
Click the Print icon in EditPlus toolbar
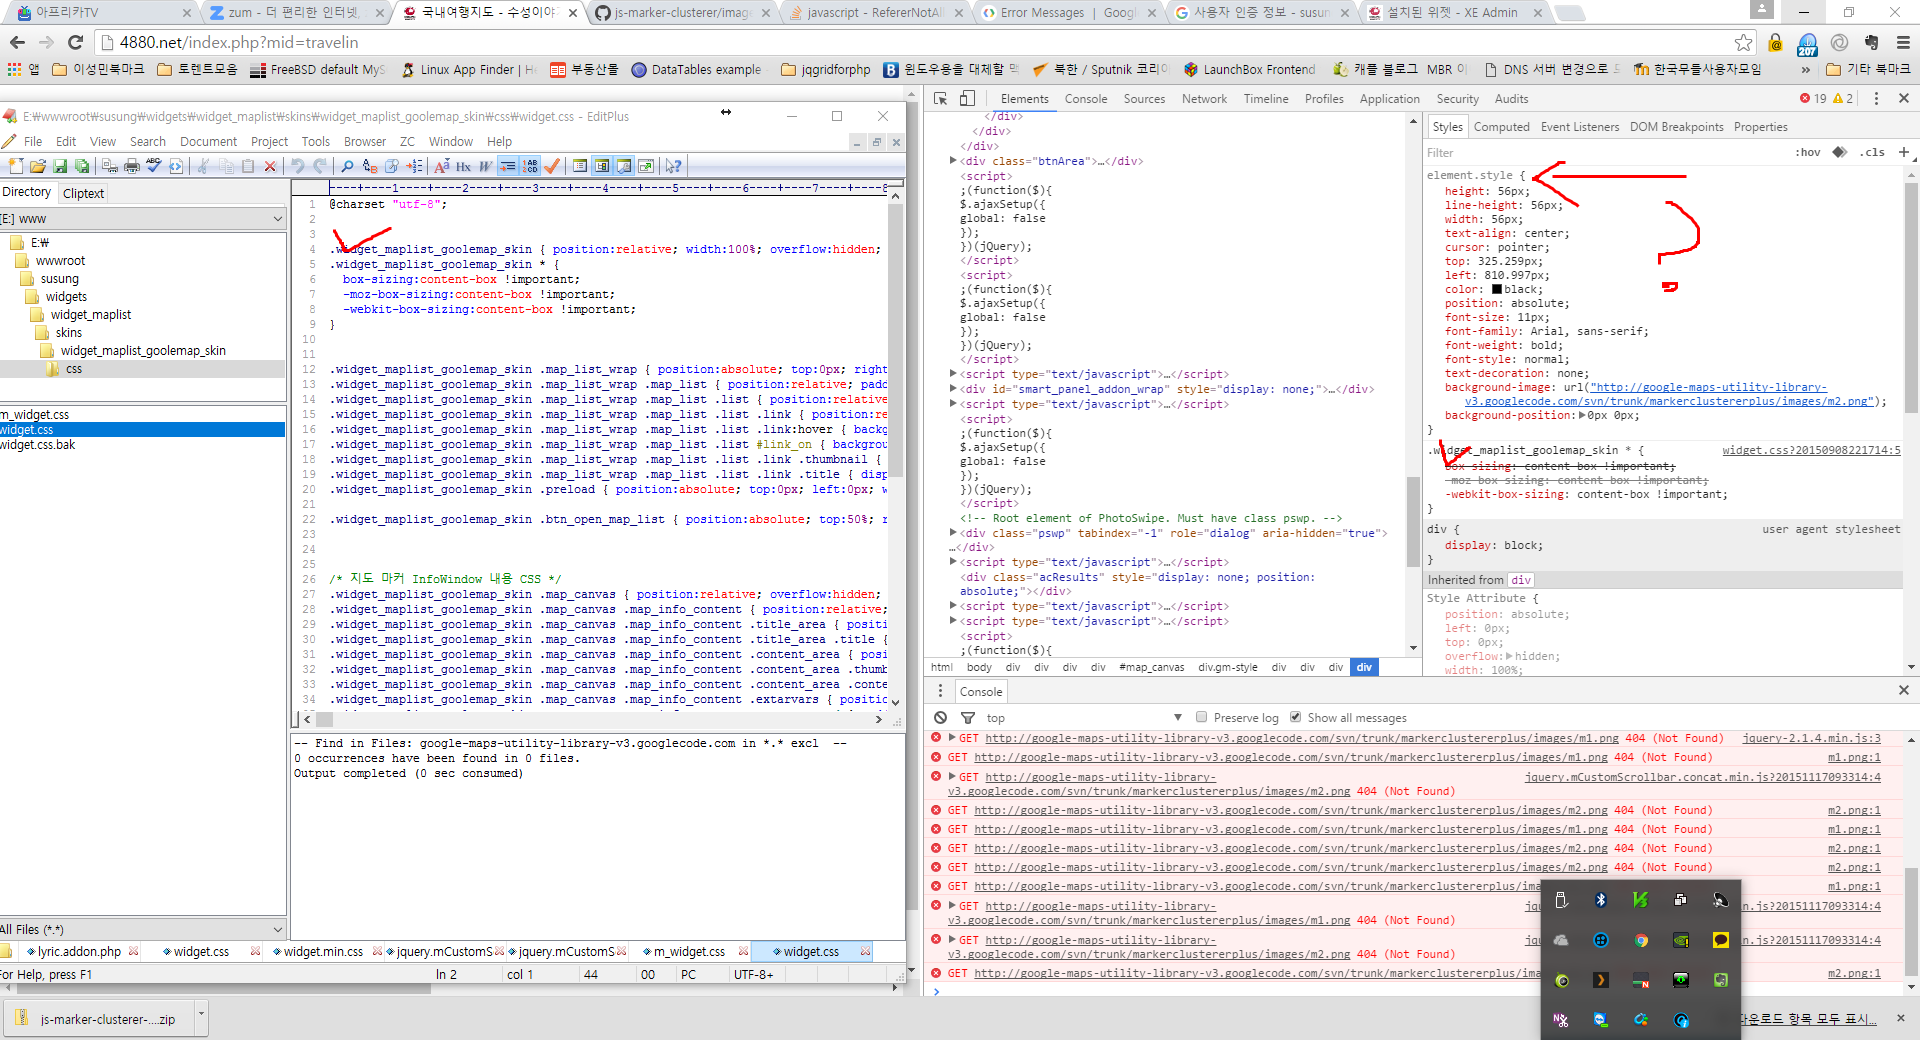pyautogui.click(x=132, y=166)
